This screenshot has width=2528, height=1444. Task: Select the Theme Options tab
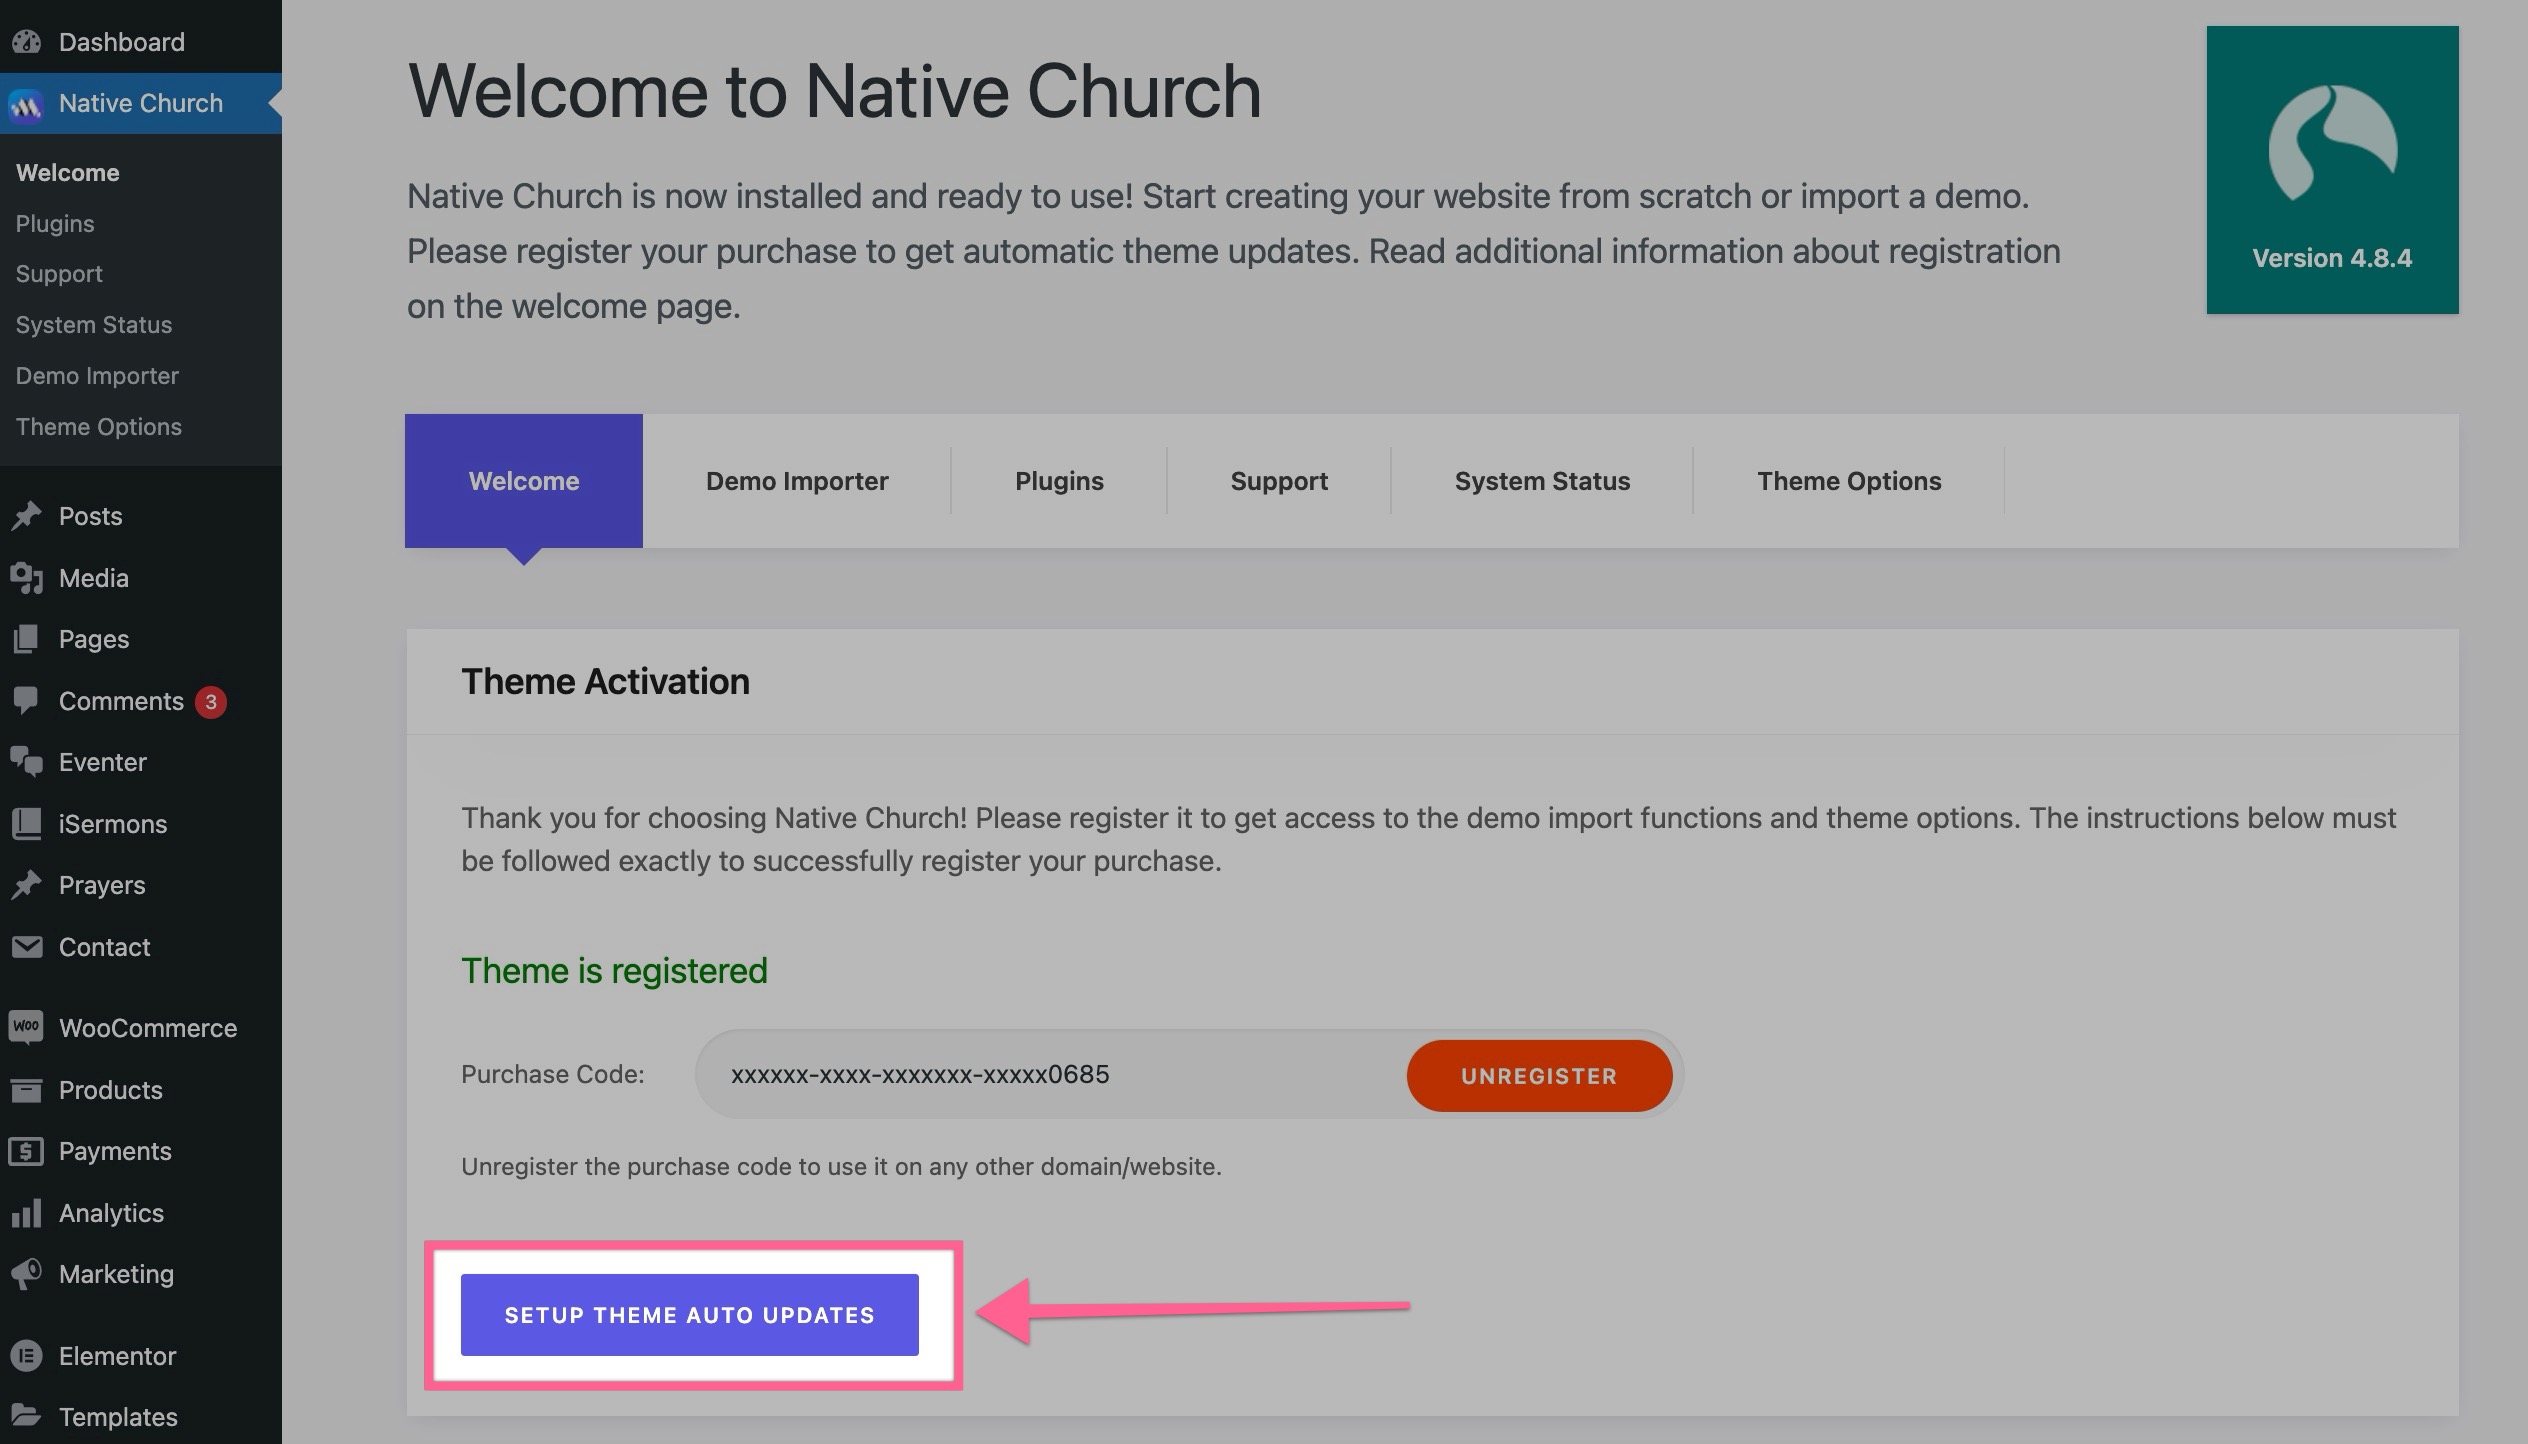click(1849, 481)
